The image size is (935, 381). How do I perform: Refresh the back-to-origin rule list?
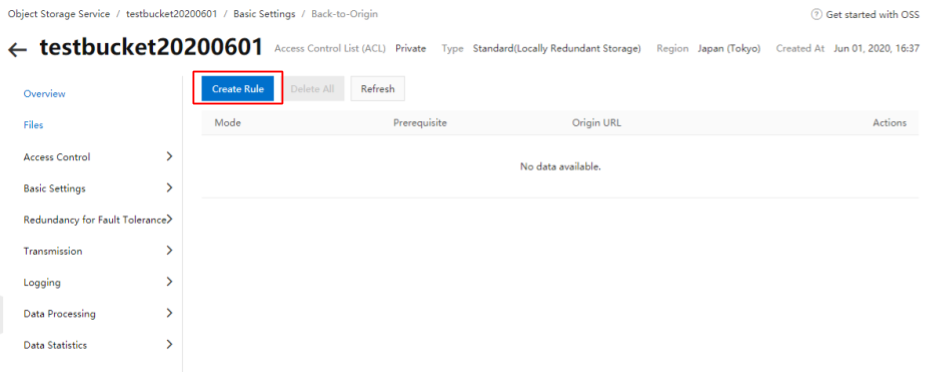pyautogui.click(x=377, y=89)
